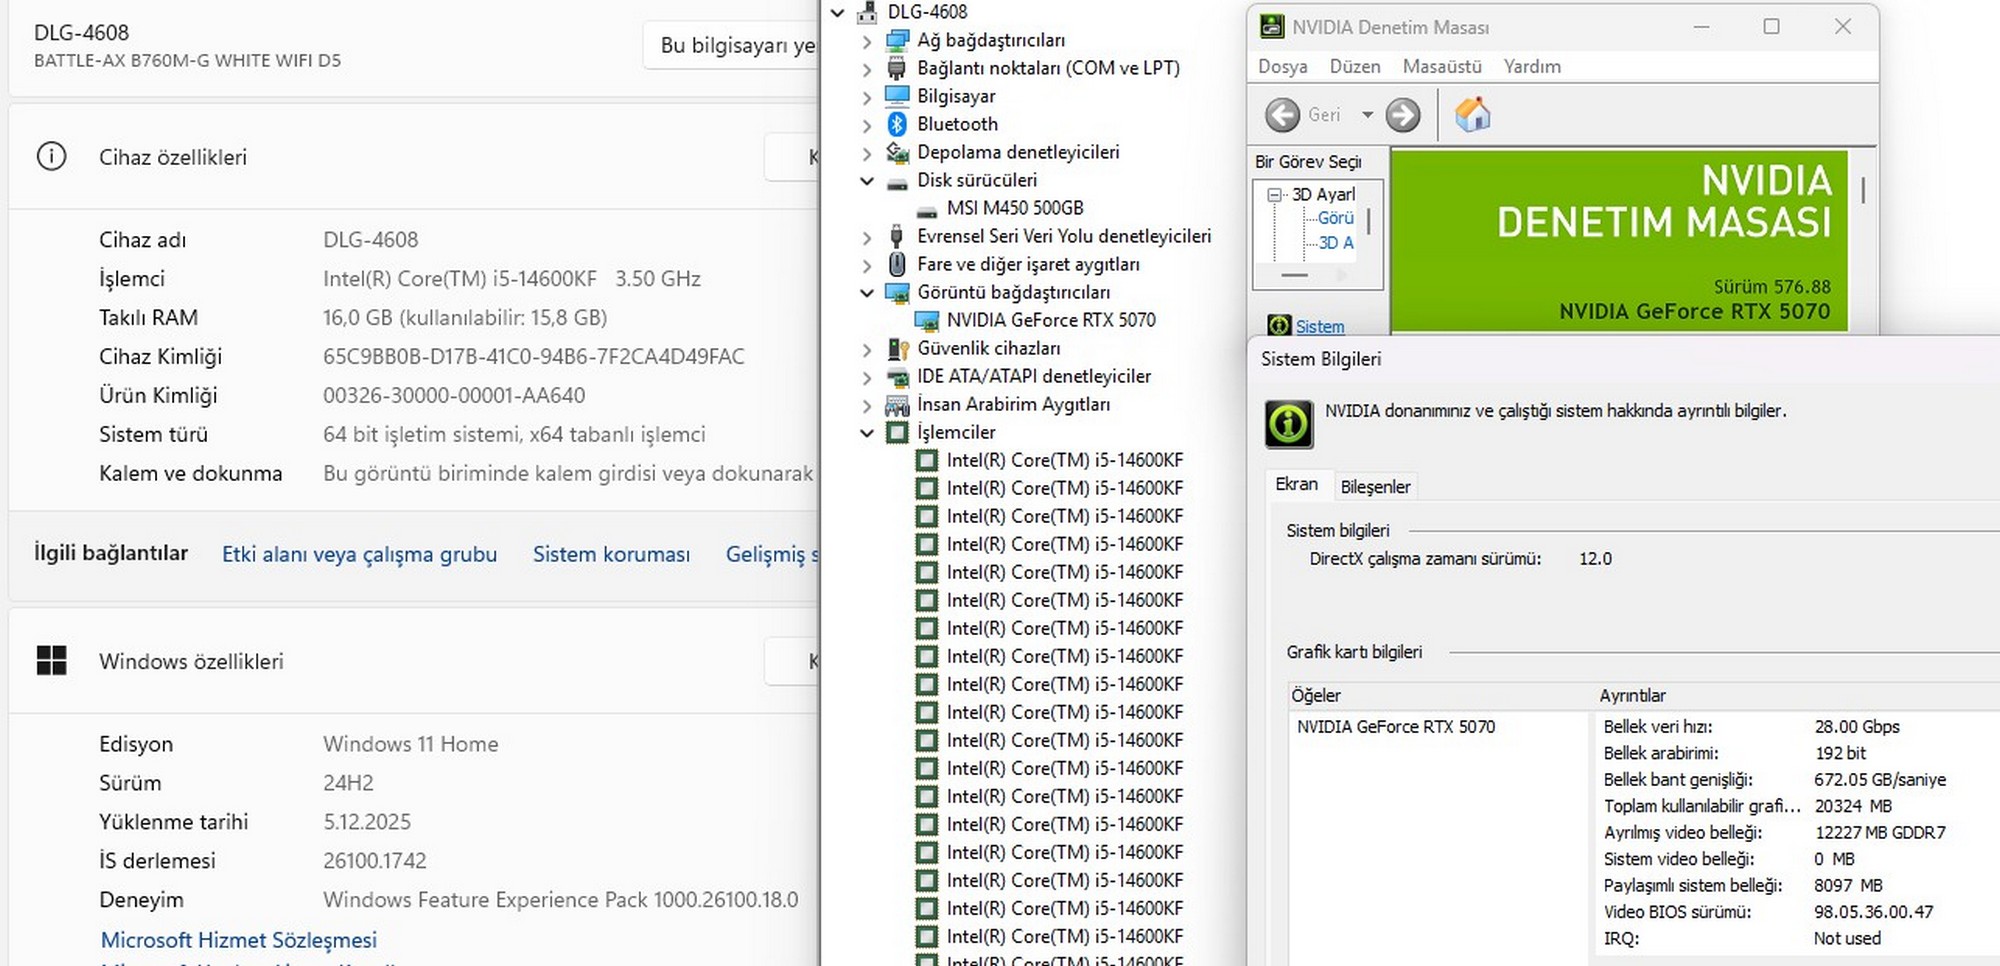The height and width of the screenshot is (966, 2000).
Task: Collapse the İşlemciler processor list
Action: coord(867,433)
